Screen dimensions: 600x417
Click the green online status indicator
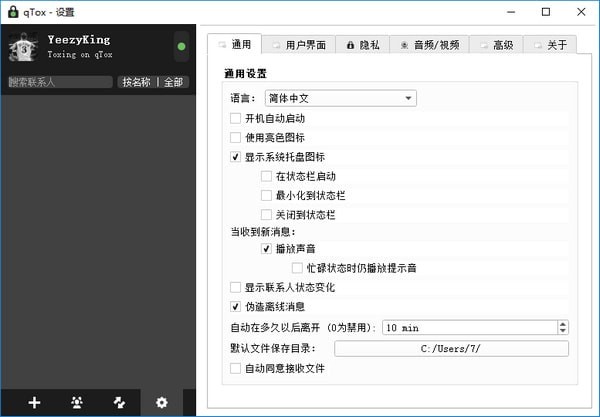(x=181, y=47)
